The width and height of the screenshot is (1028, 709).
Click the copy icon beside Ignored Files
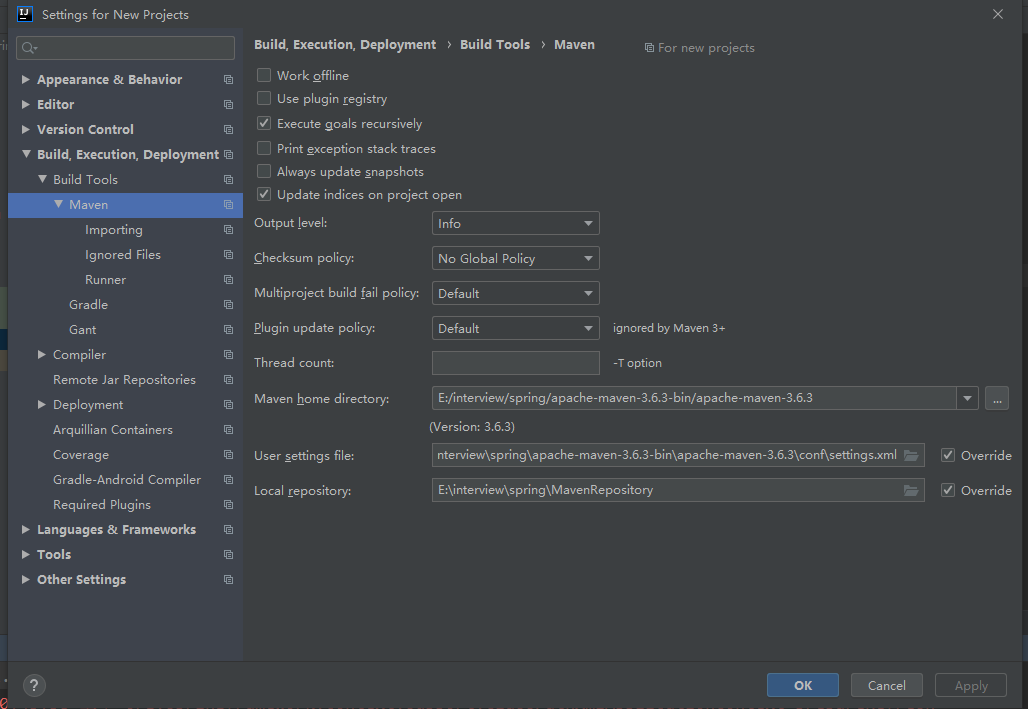[x=228, y=254]
